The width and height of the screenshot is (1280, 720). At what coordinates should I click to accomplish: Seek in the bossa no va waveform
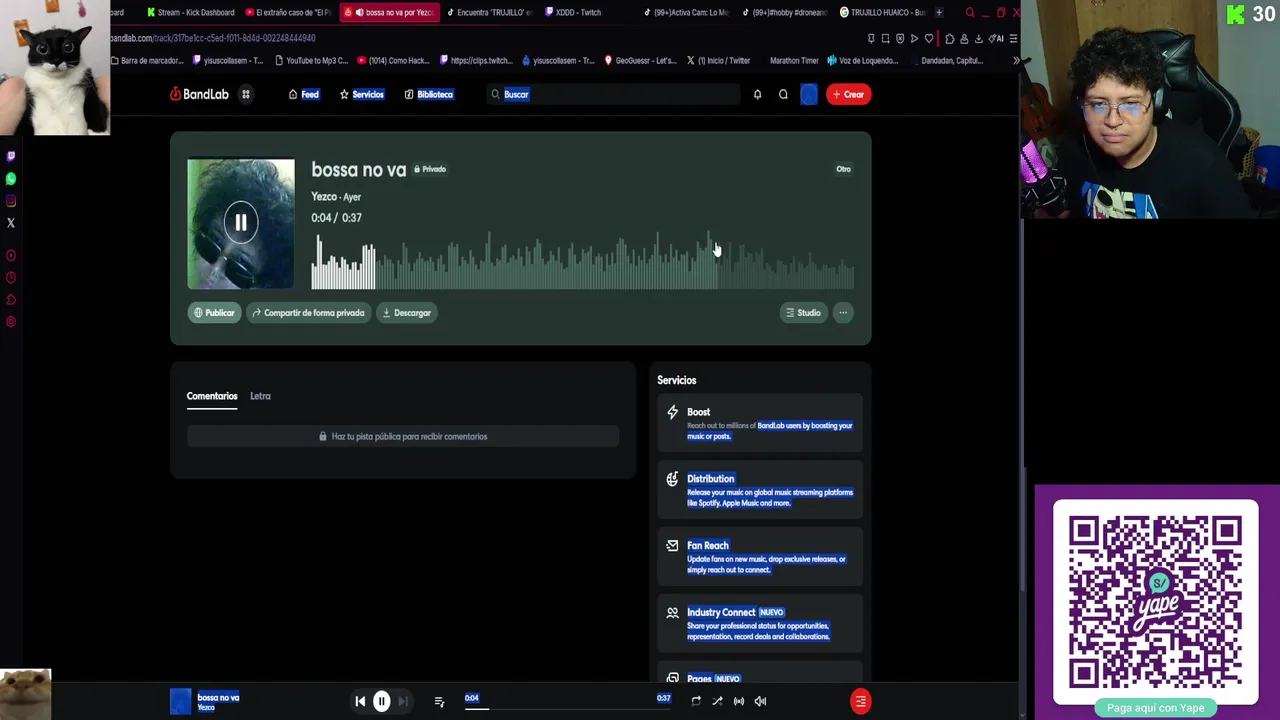point(583,261)
